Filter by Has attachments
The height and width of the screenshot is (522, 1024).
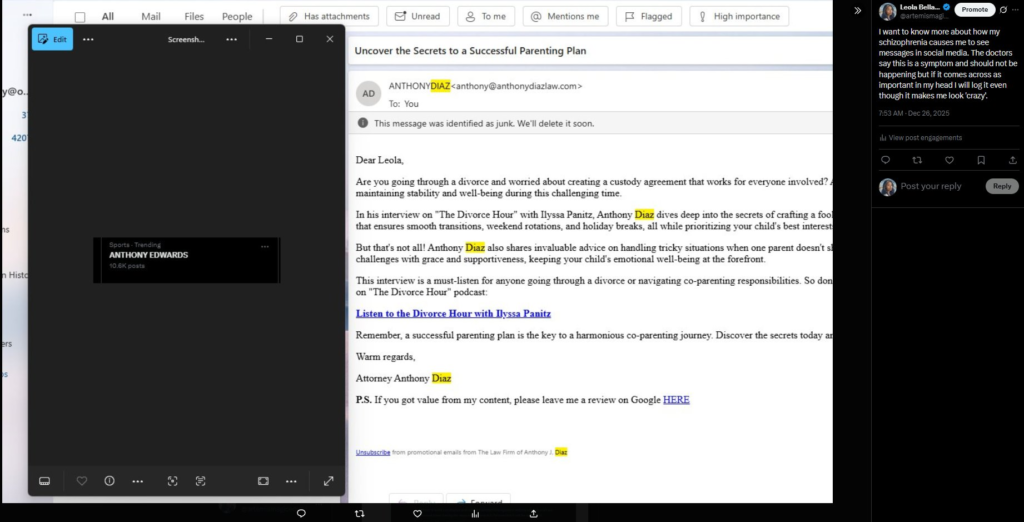pyautogui.click(x=329, y=17)
